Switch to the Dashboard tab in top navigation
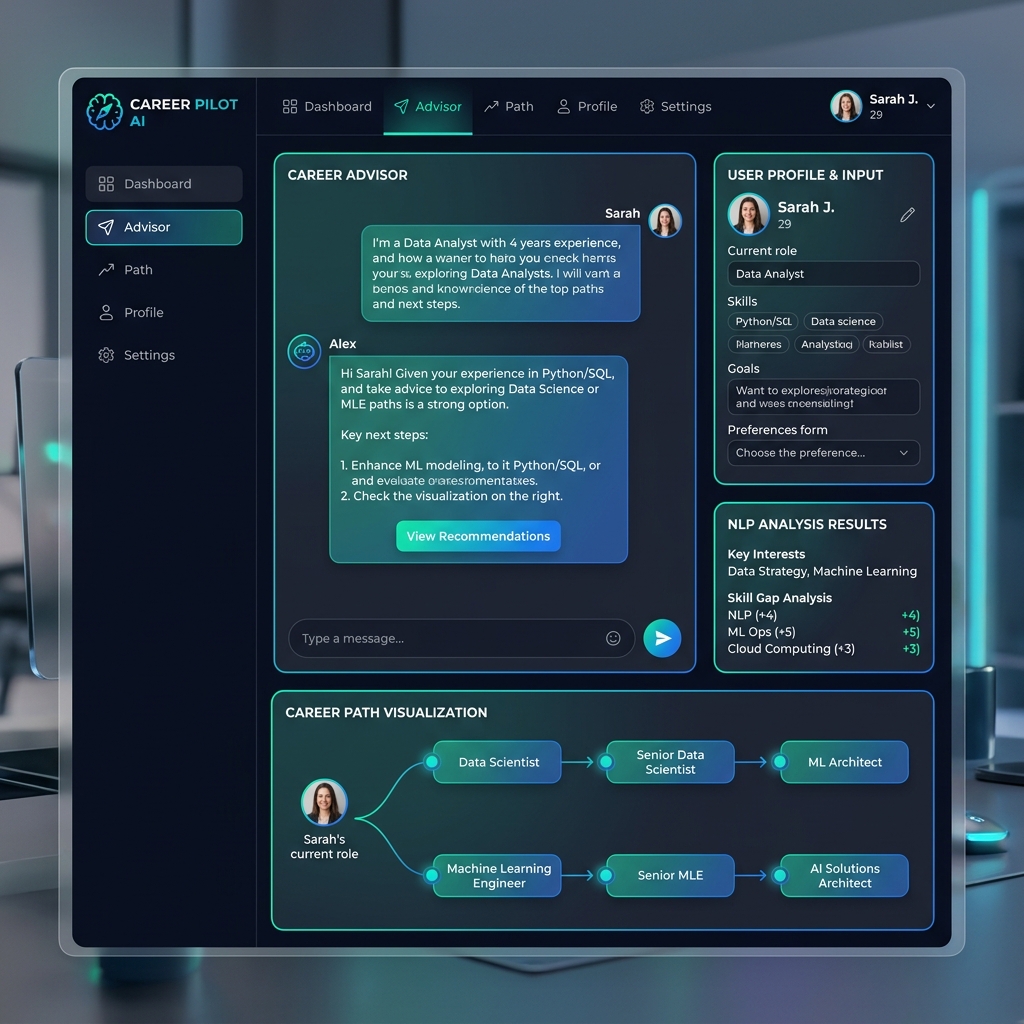 click(327, 106)
